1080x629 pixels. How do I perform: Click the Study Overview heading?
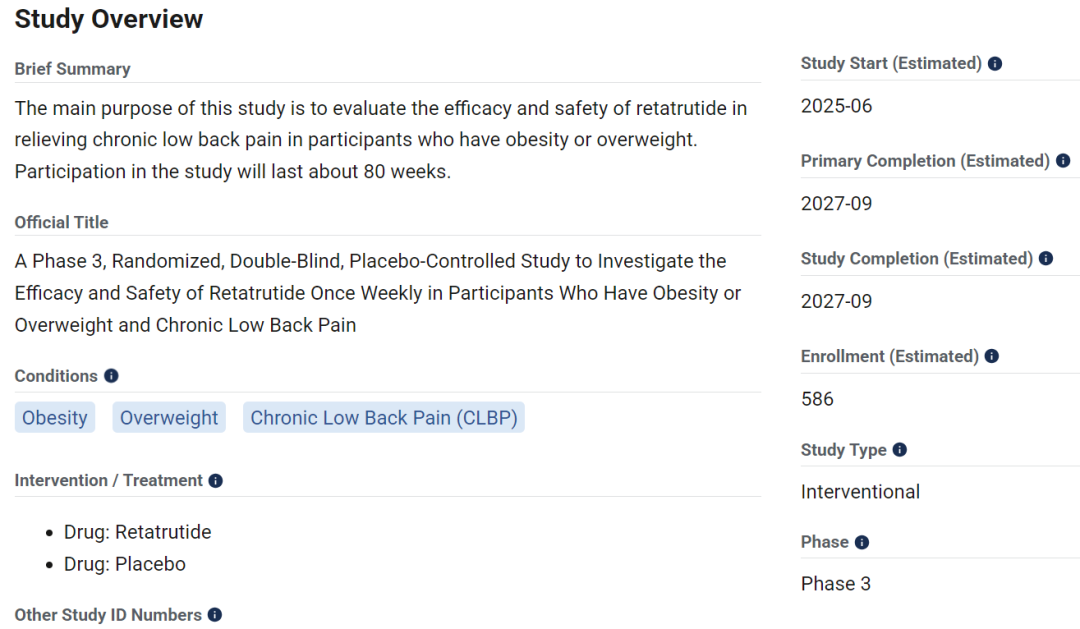point(109,19)
